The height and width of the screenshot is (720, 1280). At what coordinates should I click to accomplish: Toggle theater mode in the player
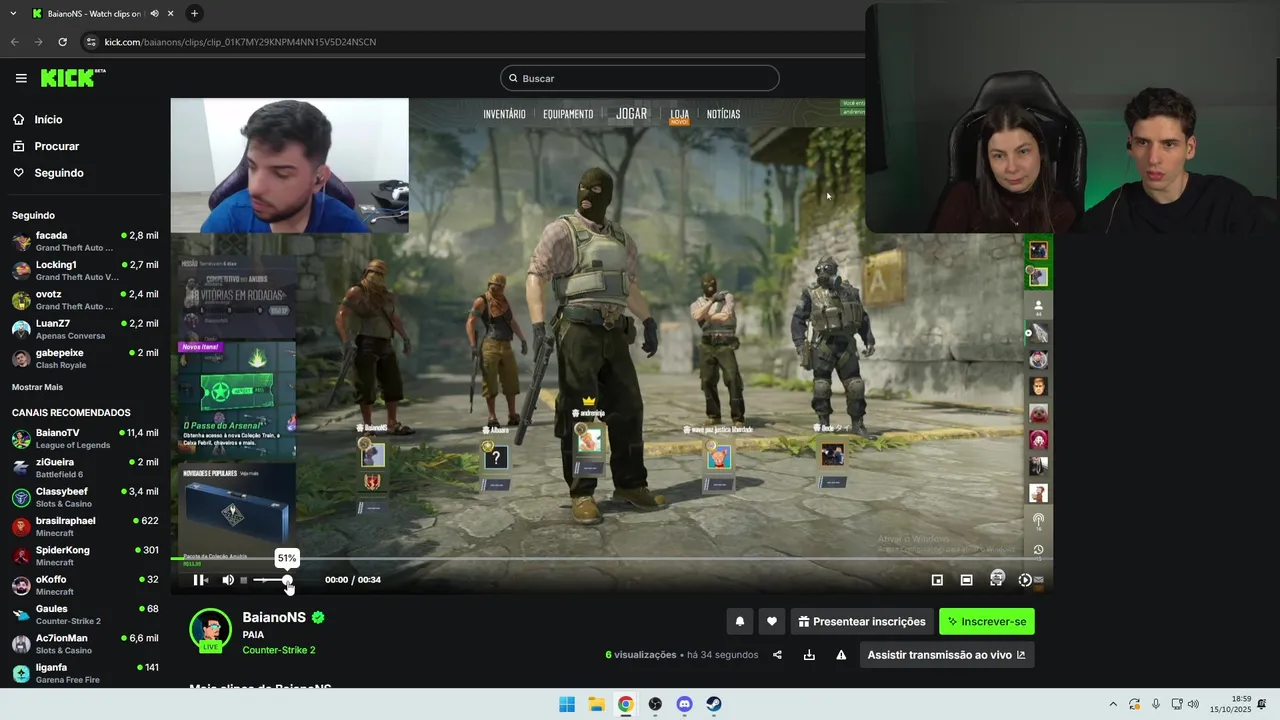[966, 580]
